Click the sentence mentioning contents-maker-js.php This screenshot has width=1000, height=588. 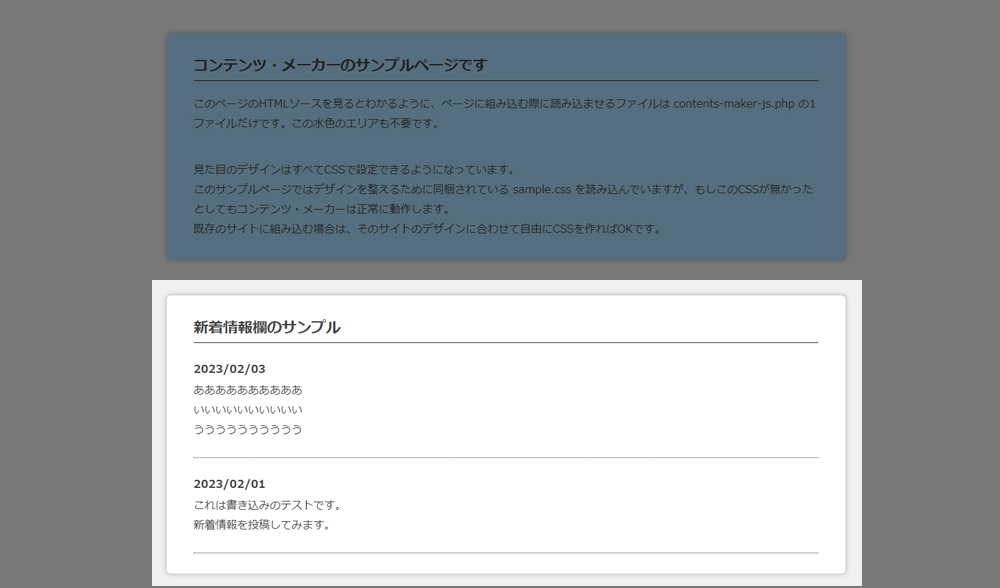[504, 103]
